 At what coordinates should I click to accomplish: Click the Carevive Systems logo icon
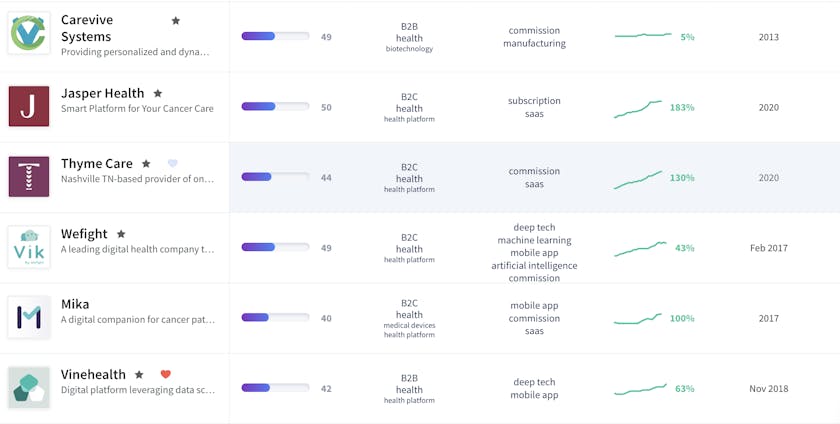pos(28,35)
